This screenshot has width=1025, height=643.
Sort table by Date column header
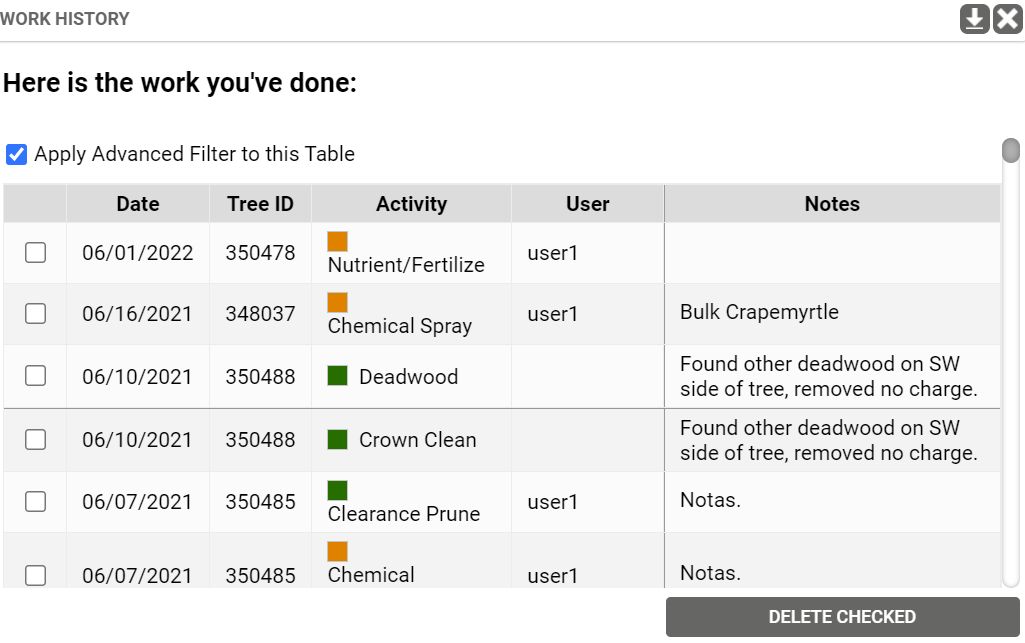pyautogui.click(x=138, y=204)
